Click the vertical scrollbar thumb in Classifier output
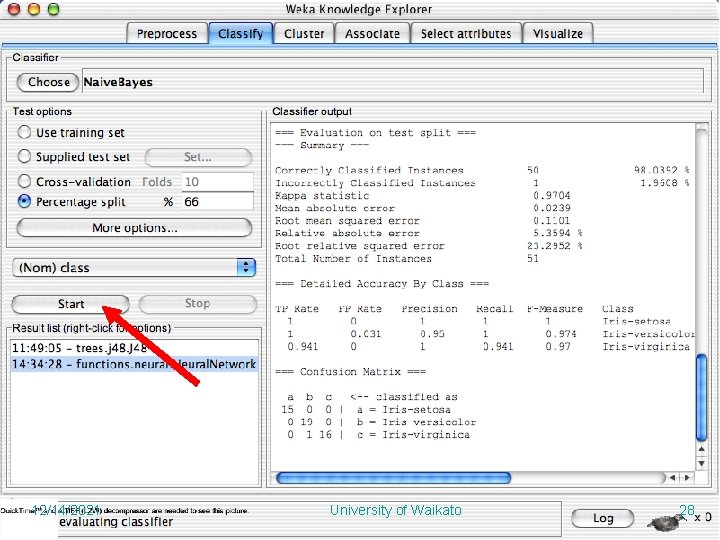The height and width of the screenshot is (540, 720). [701, 397]
